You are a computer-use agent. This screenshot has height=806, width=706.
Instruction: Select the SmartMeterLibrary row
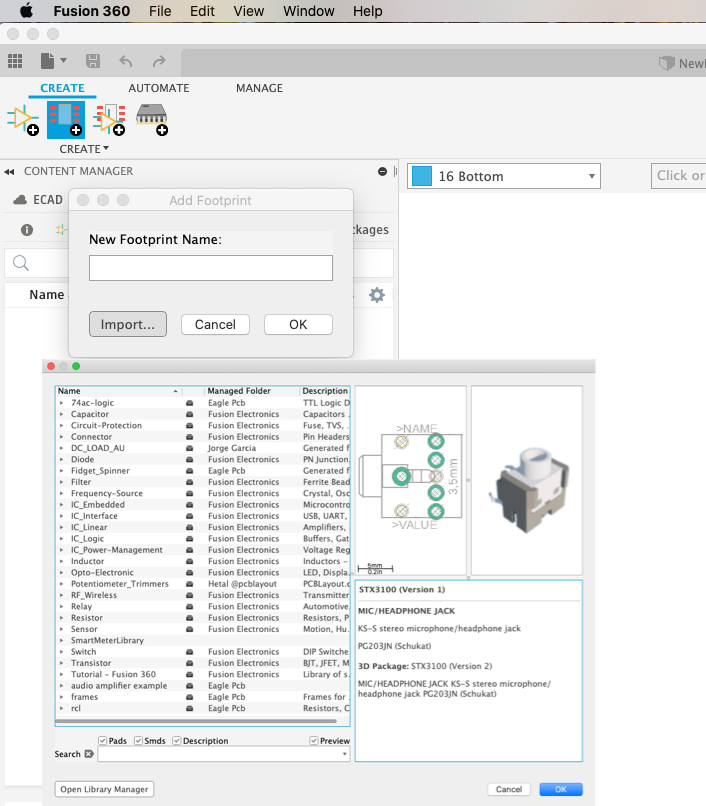pos(203,640)
